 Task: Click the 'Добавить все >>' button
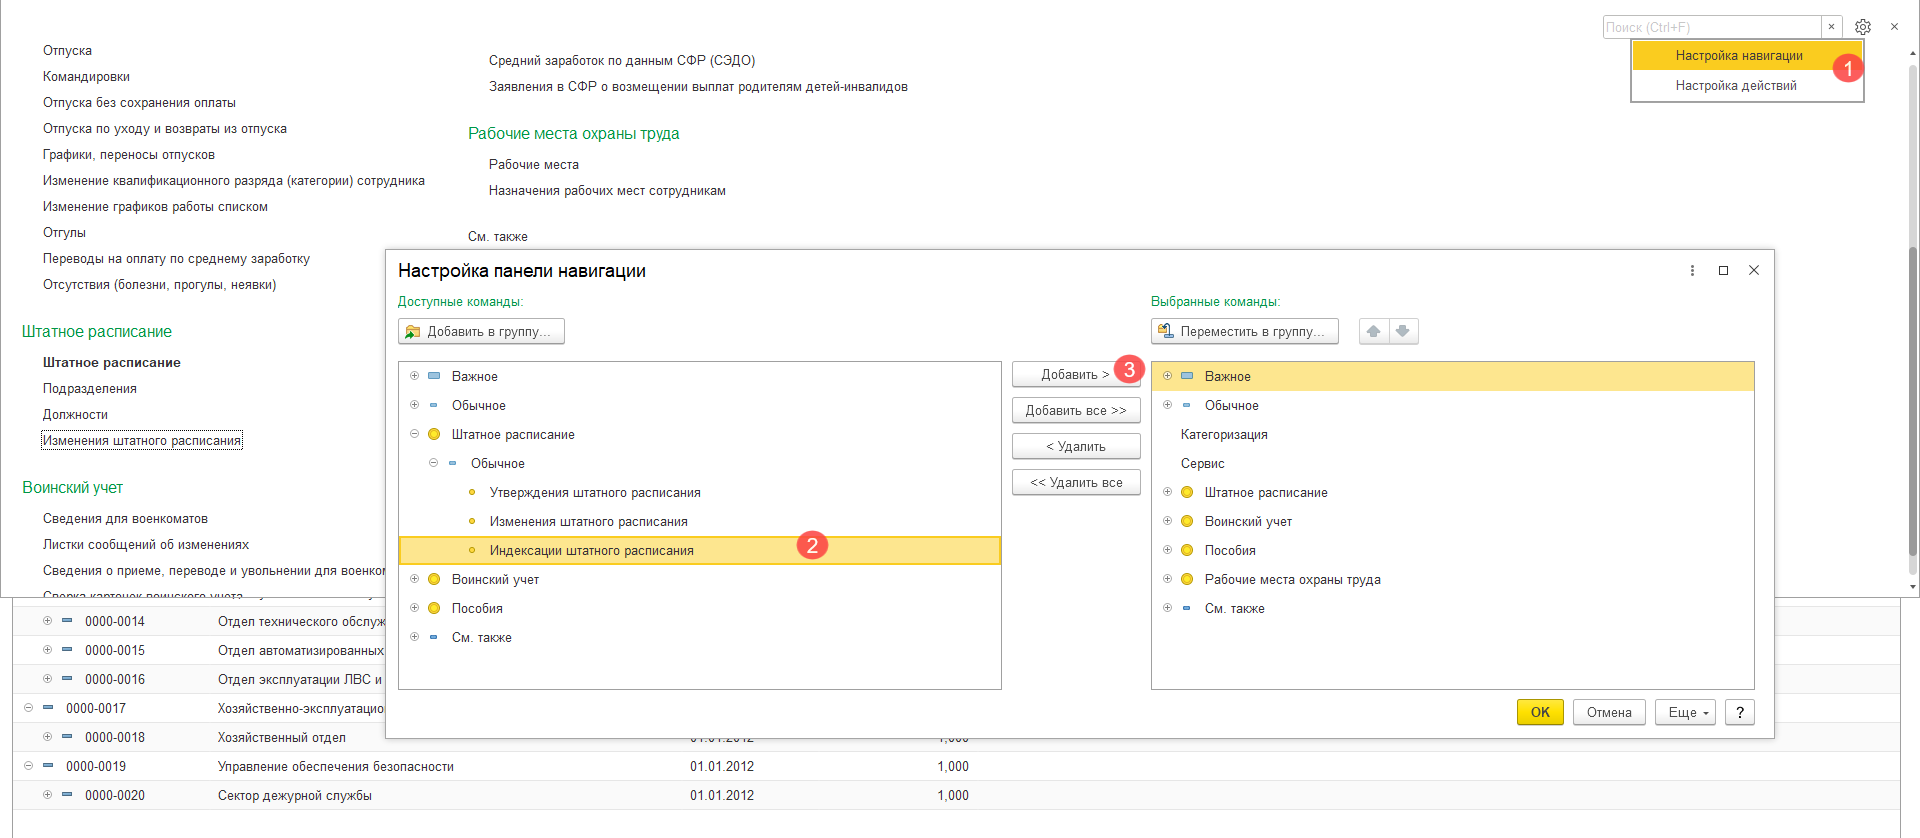pos(1076,411)
